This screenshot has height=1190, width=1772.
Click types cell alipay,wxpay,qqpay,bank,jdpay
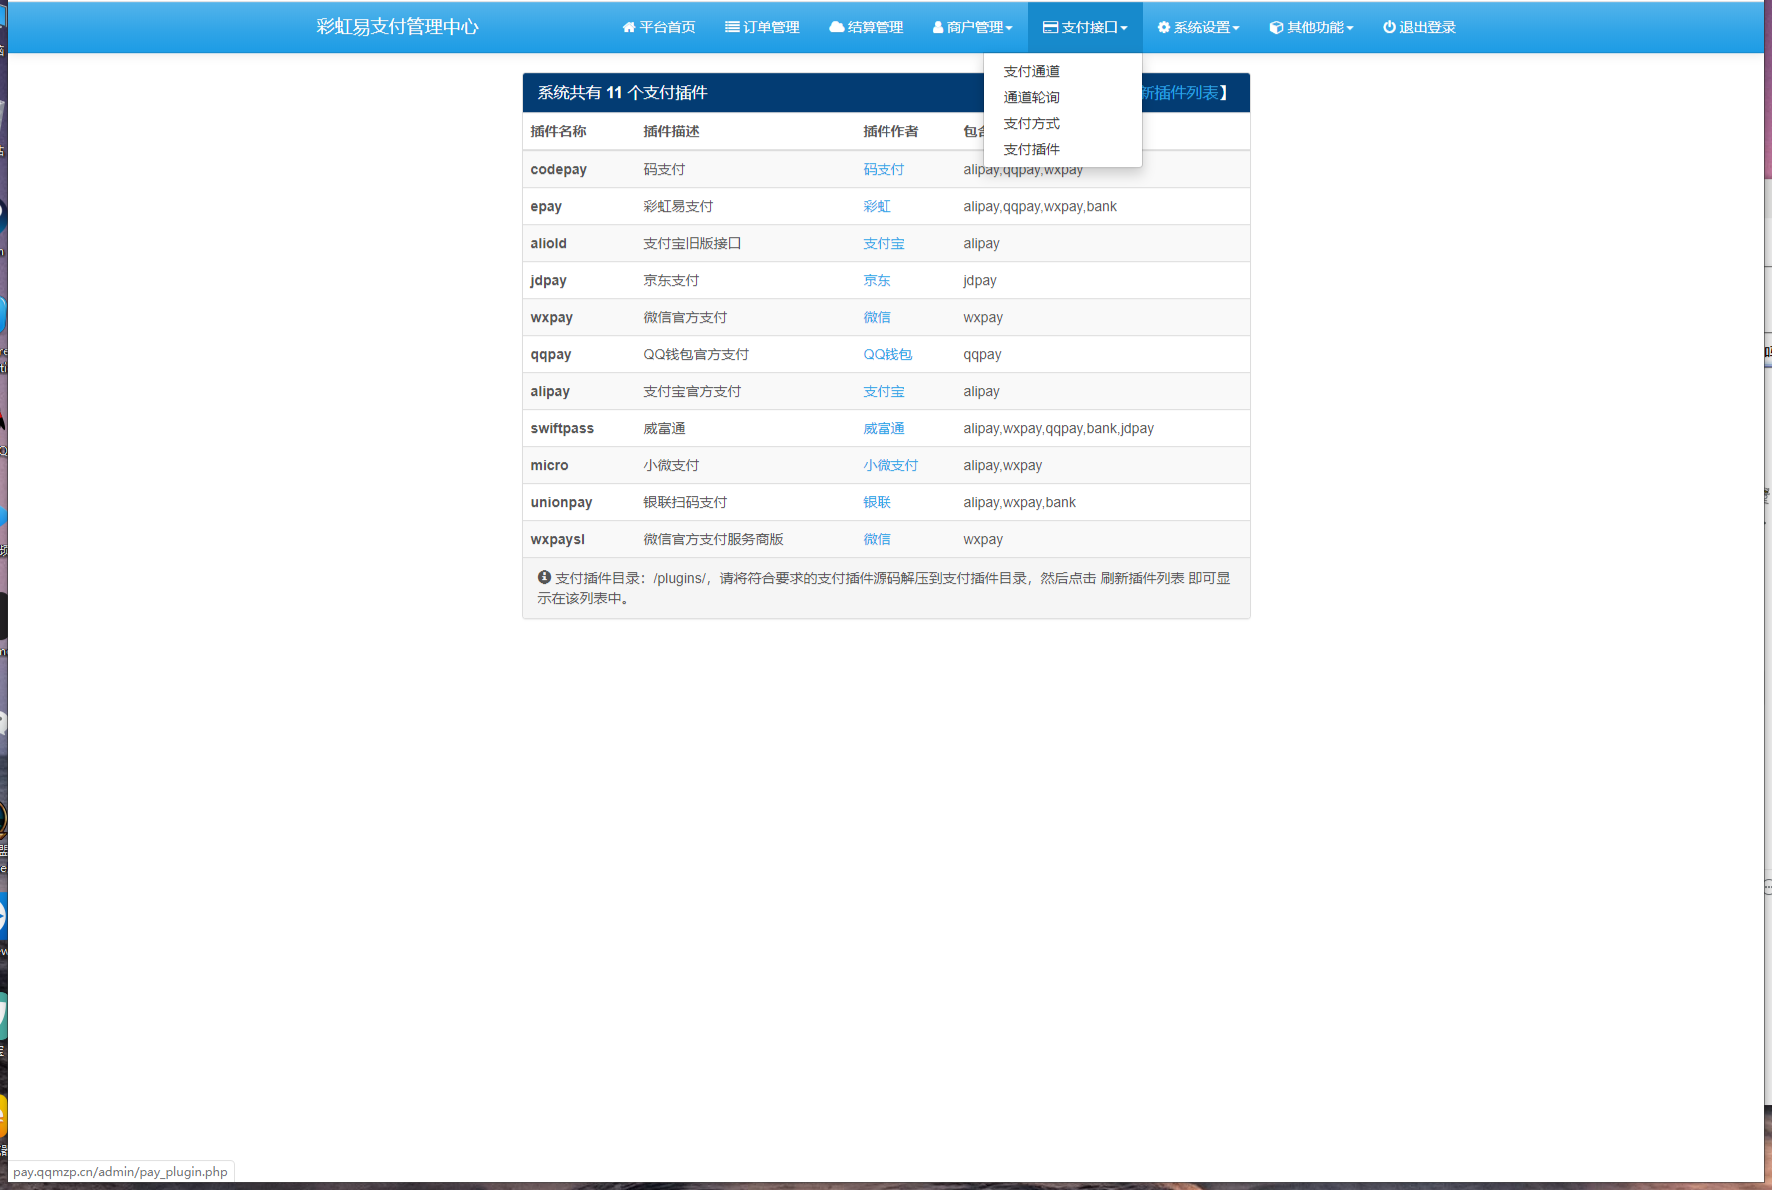1058,429
